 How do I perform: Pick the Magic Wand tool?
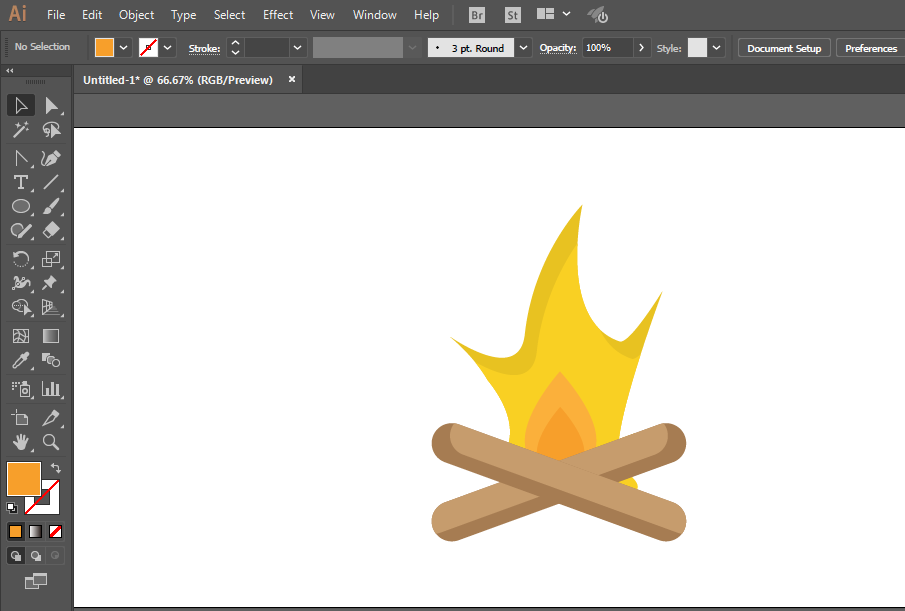21,130
